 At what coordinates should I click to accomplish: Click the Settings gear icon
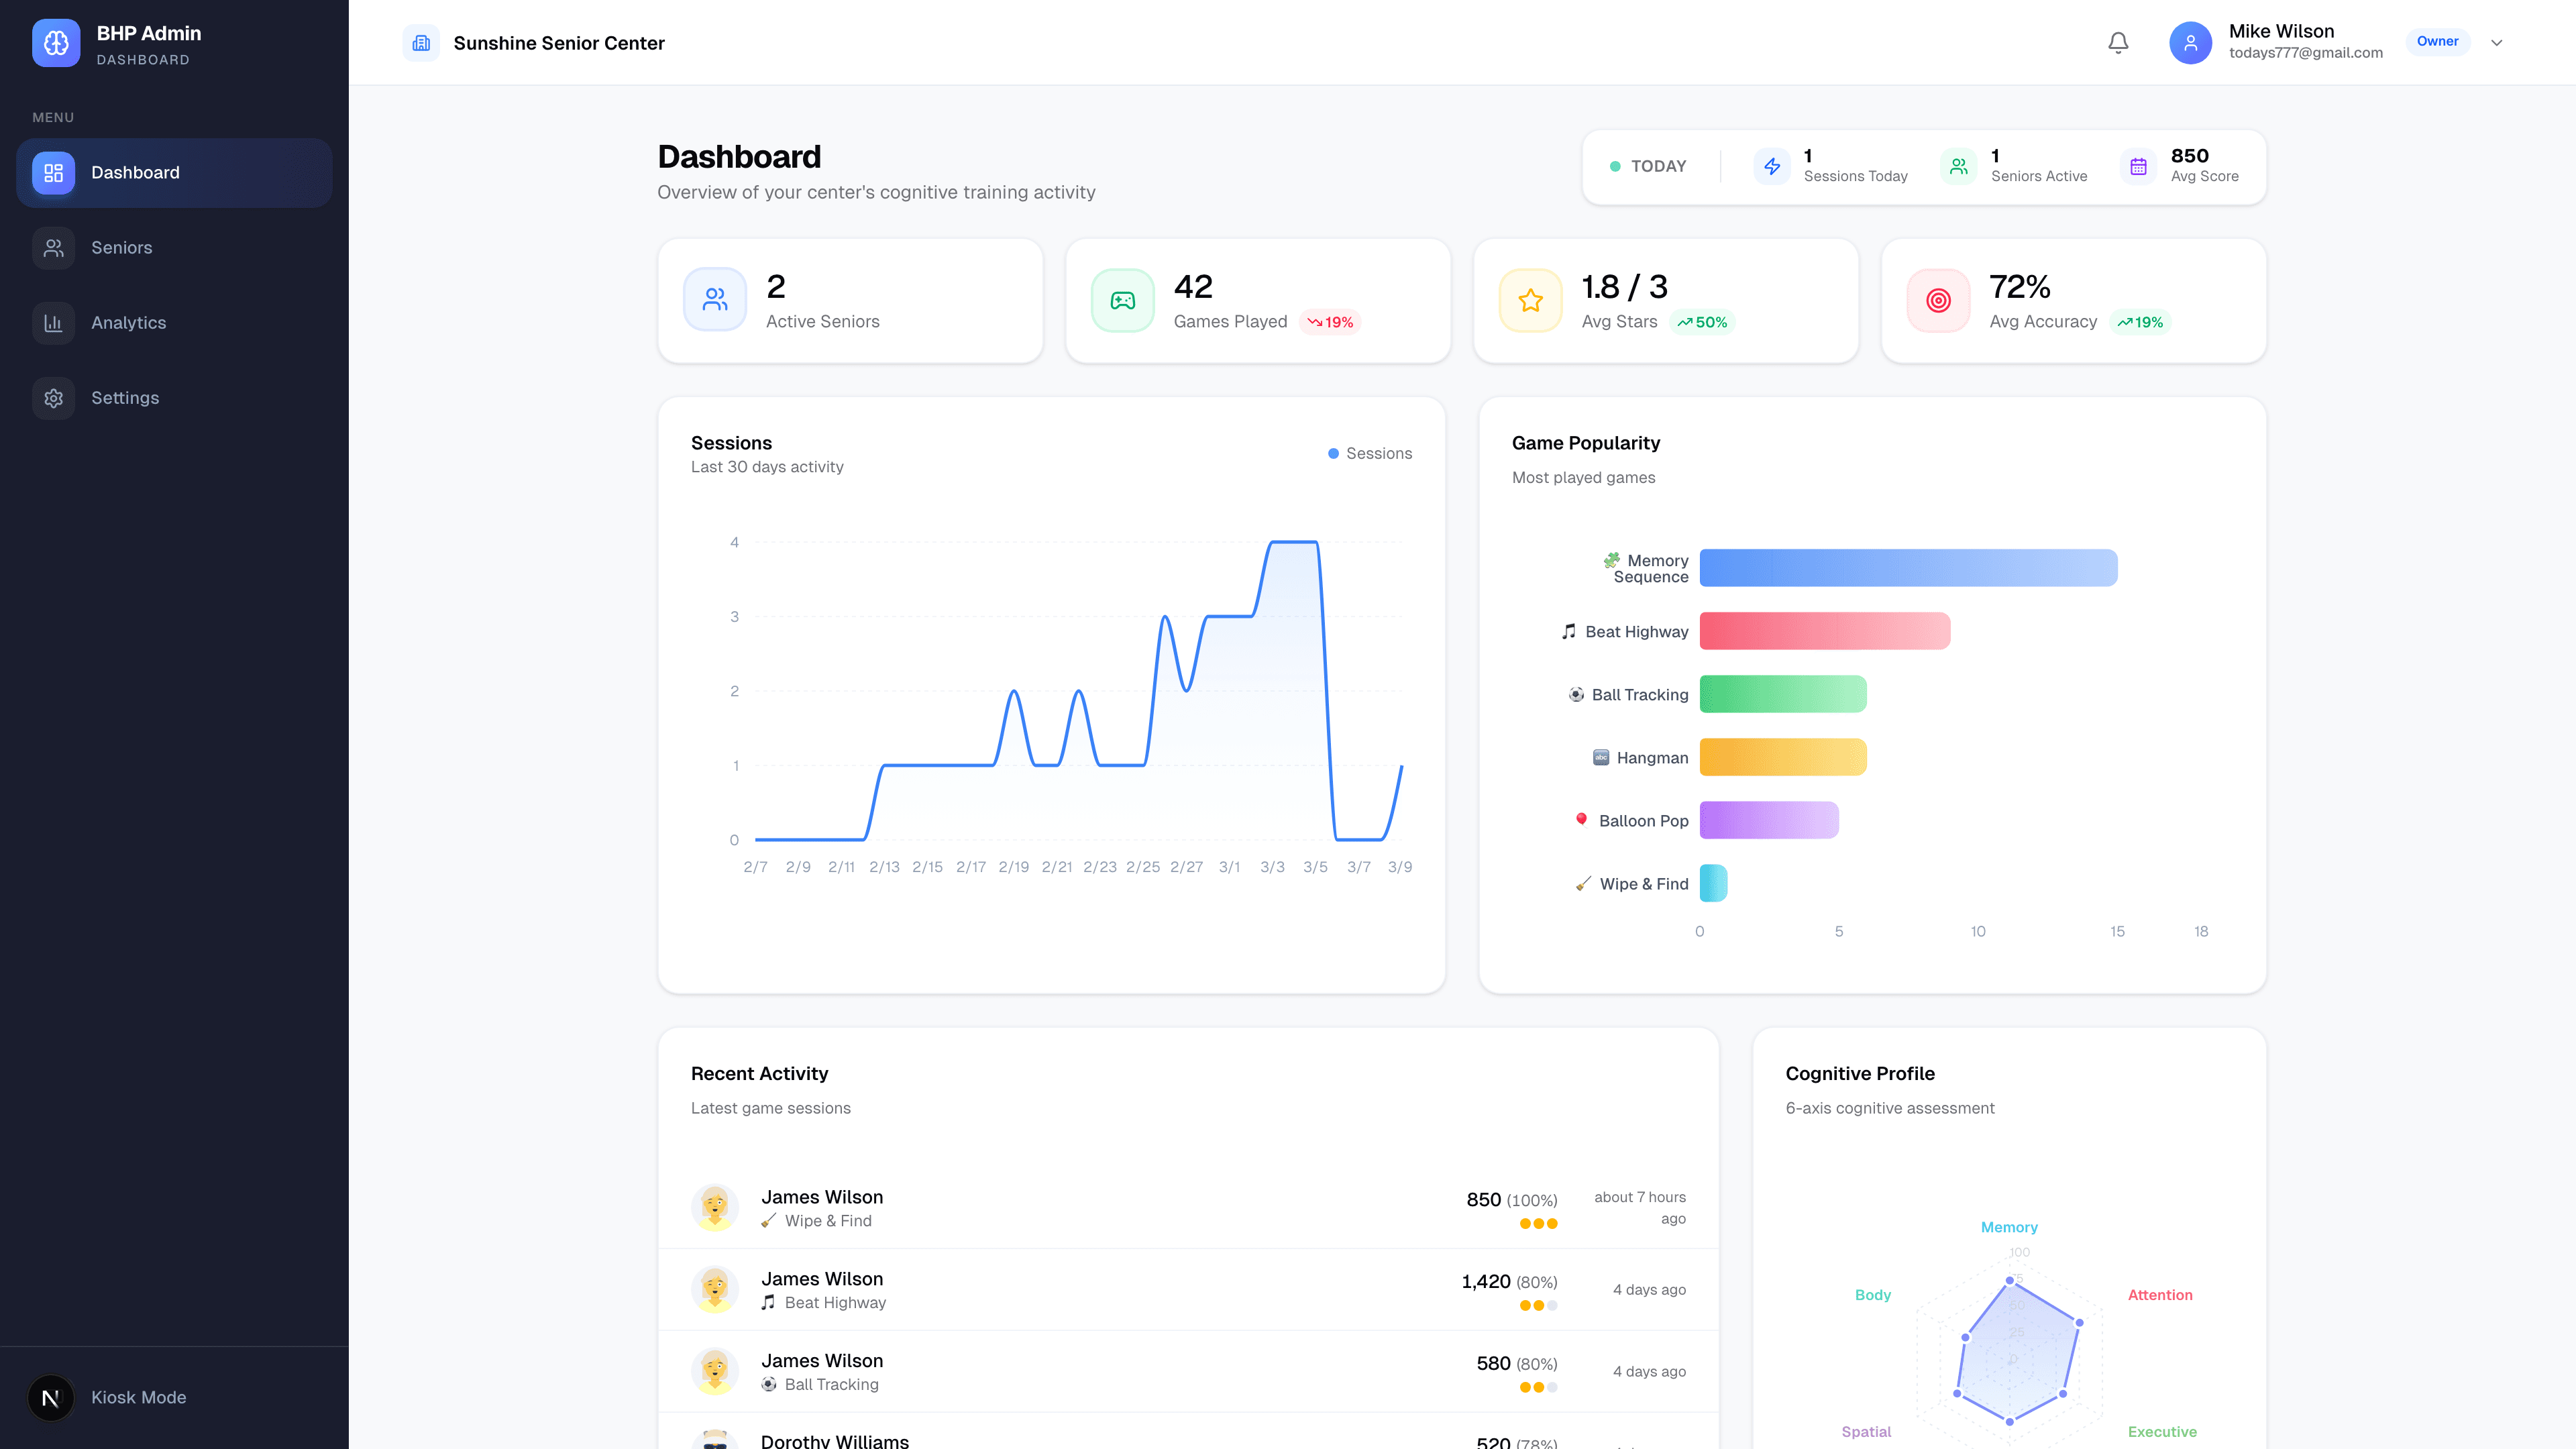click(53, 397)
